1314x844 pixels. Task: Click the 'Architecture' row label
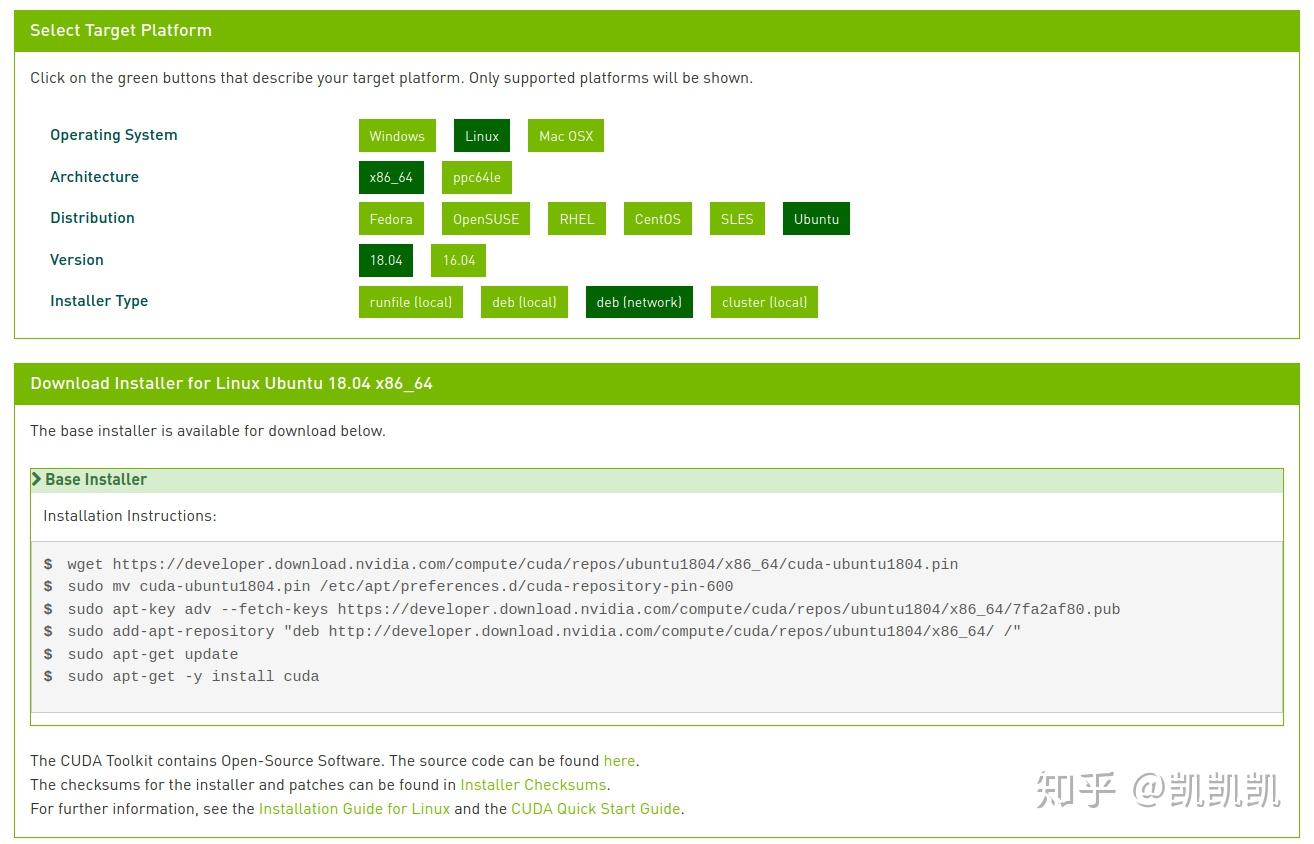tap(95, 177)
